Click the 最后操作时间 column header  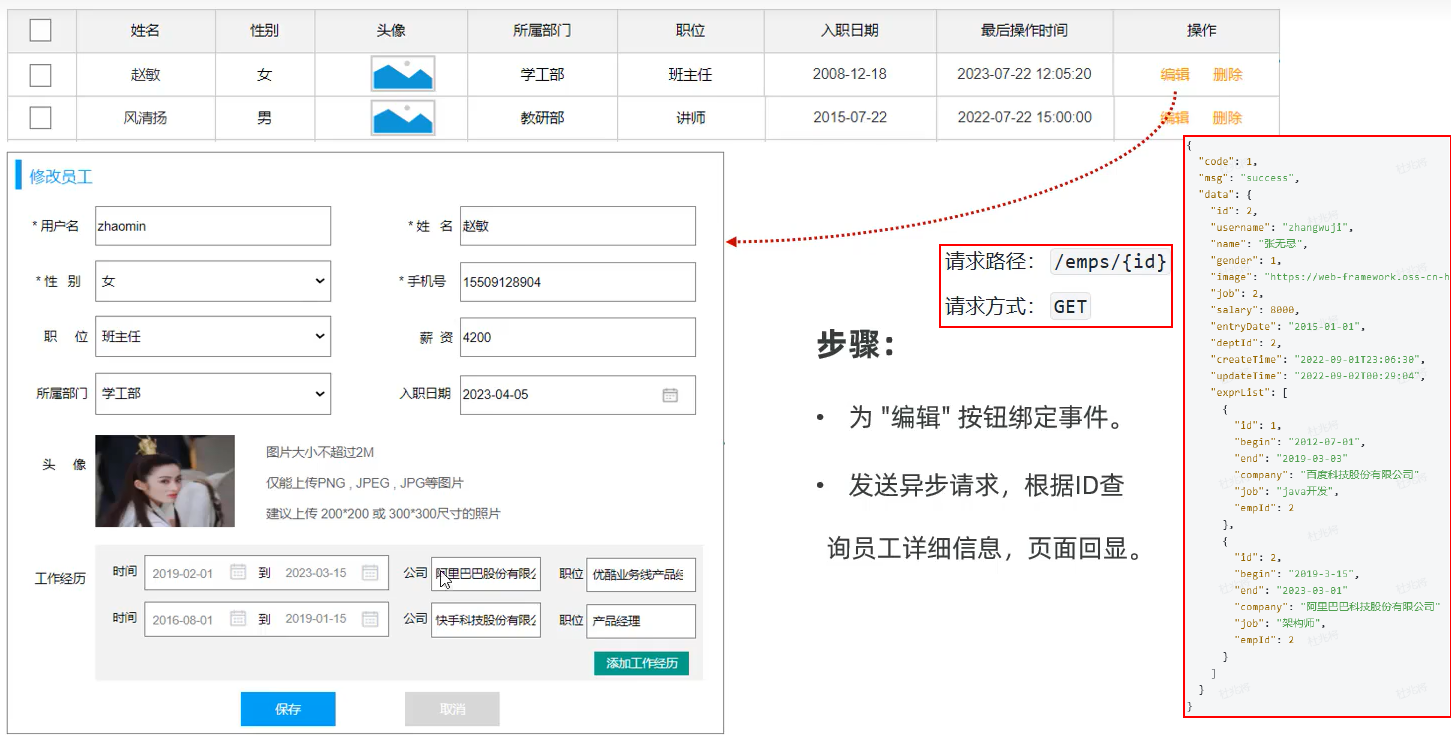coord(1024,30)
